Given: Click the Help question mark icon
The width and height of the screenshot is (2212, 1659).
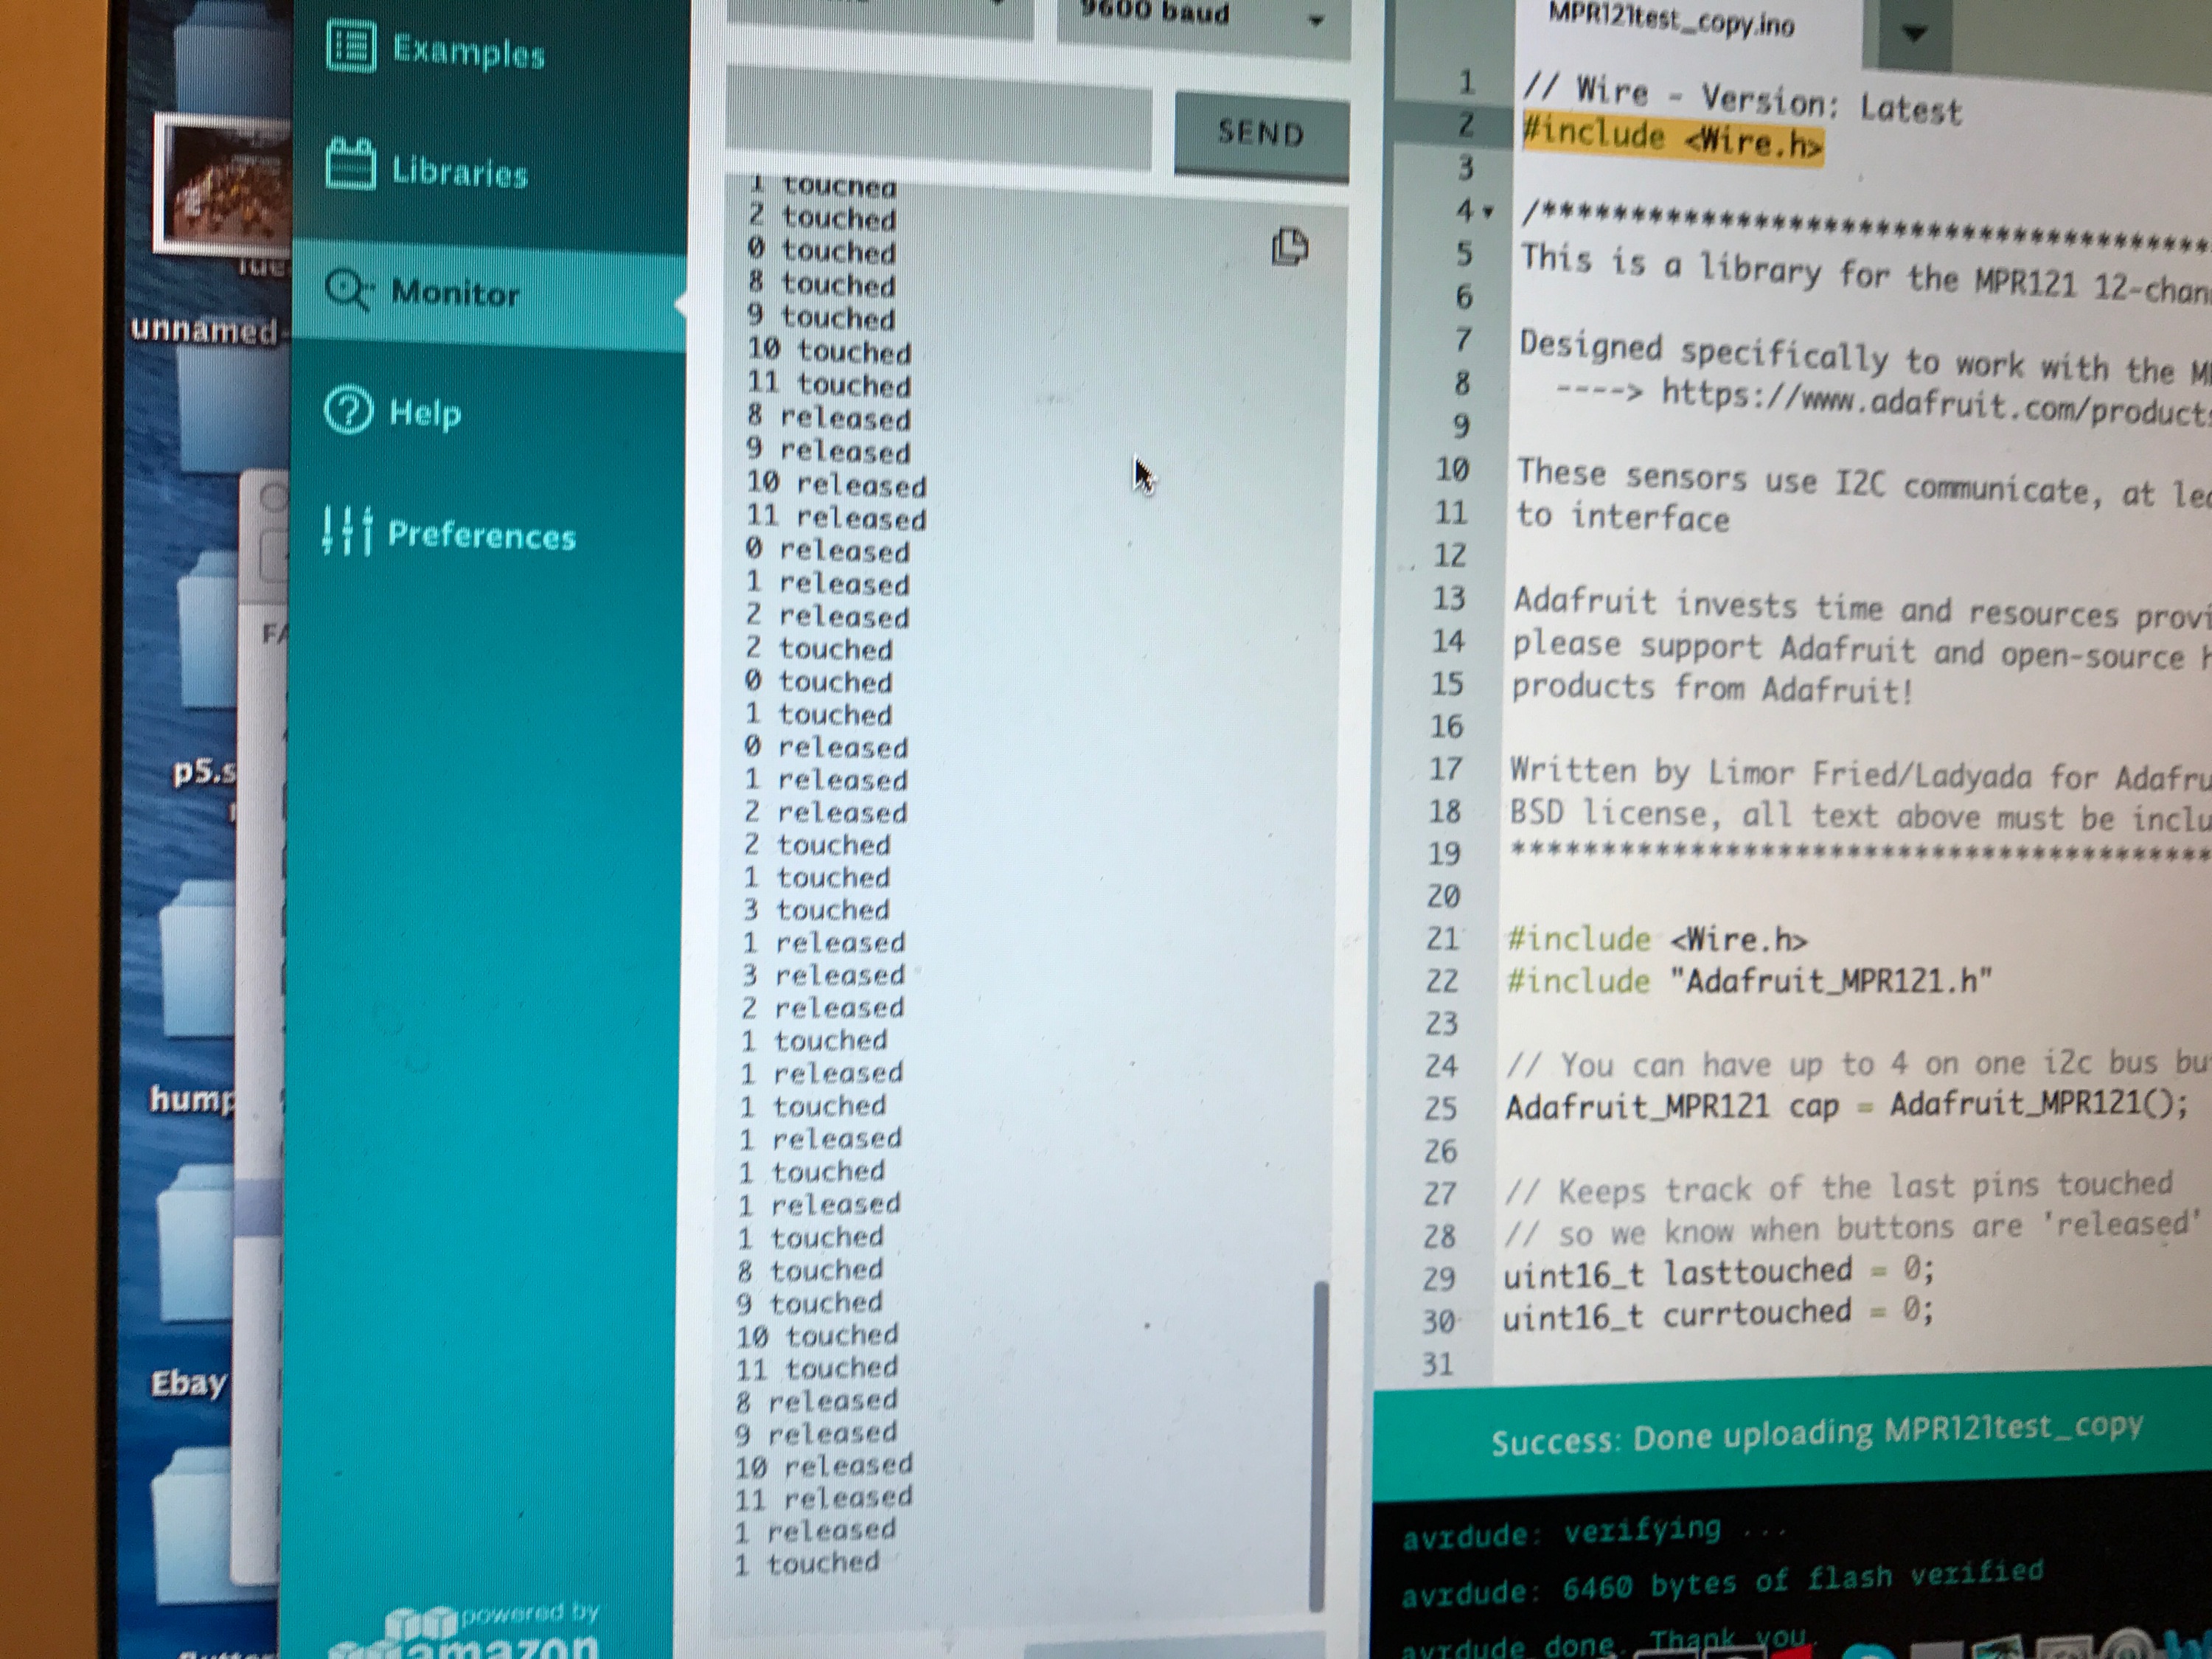Looking at the screenshot, I should (348, 410).
